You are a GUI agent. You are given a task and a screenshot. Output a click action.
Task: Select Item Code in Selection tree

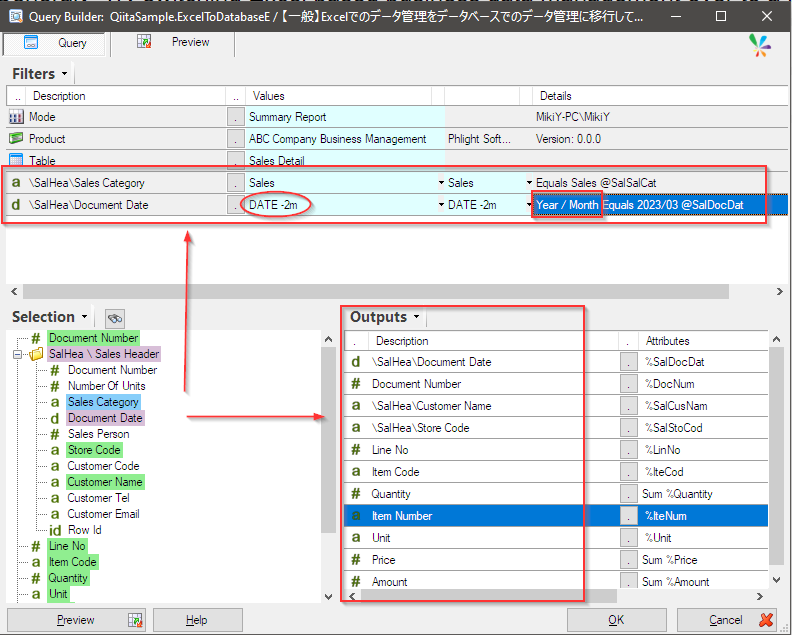click(x=72, y=562)
